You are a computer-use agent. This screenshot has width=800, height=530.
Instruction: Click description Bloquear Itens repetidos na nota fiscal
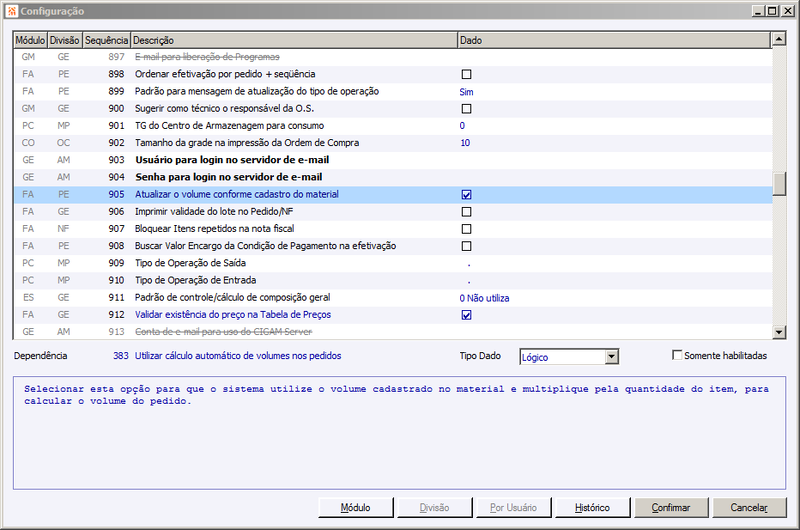click(214, 229)
